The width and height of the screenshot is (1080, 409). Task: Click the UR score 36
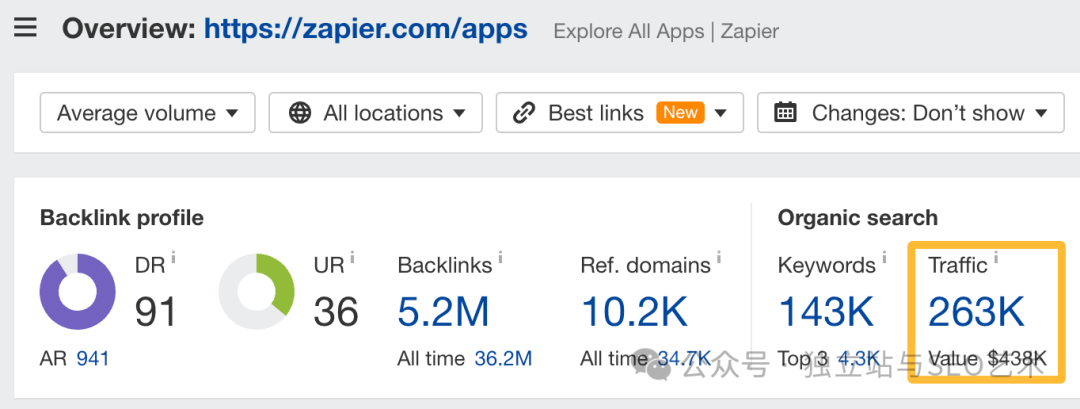tap(336, 312)
